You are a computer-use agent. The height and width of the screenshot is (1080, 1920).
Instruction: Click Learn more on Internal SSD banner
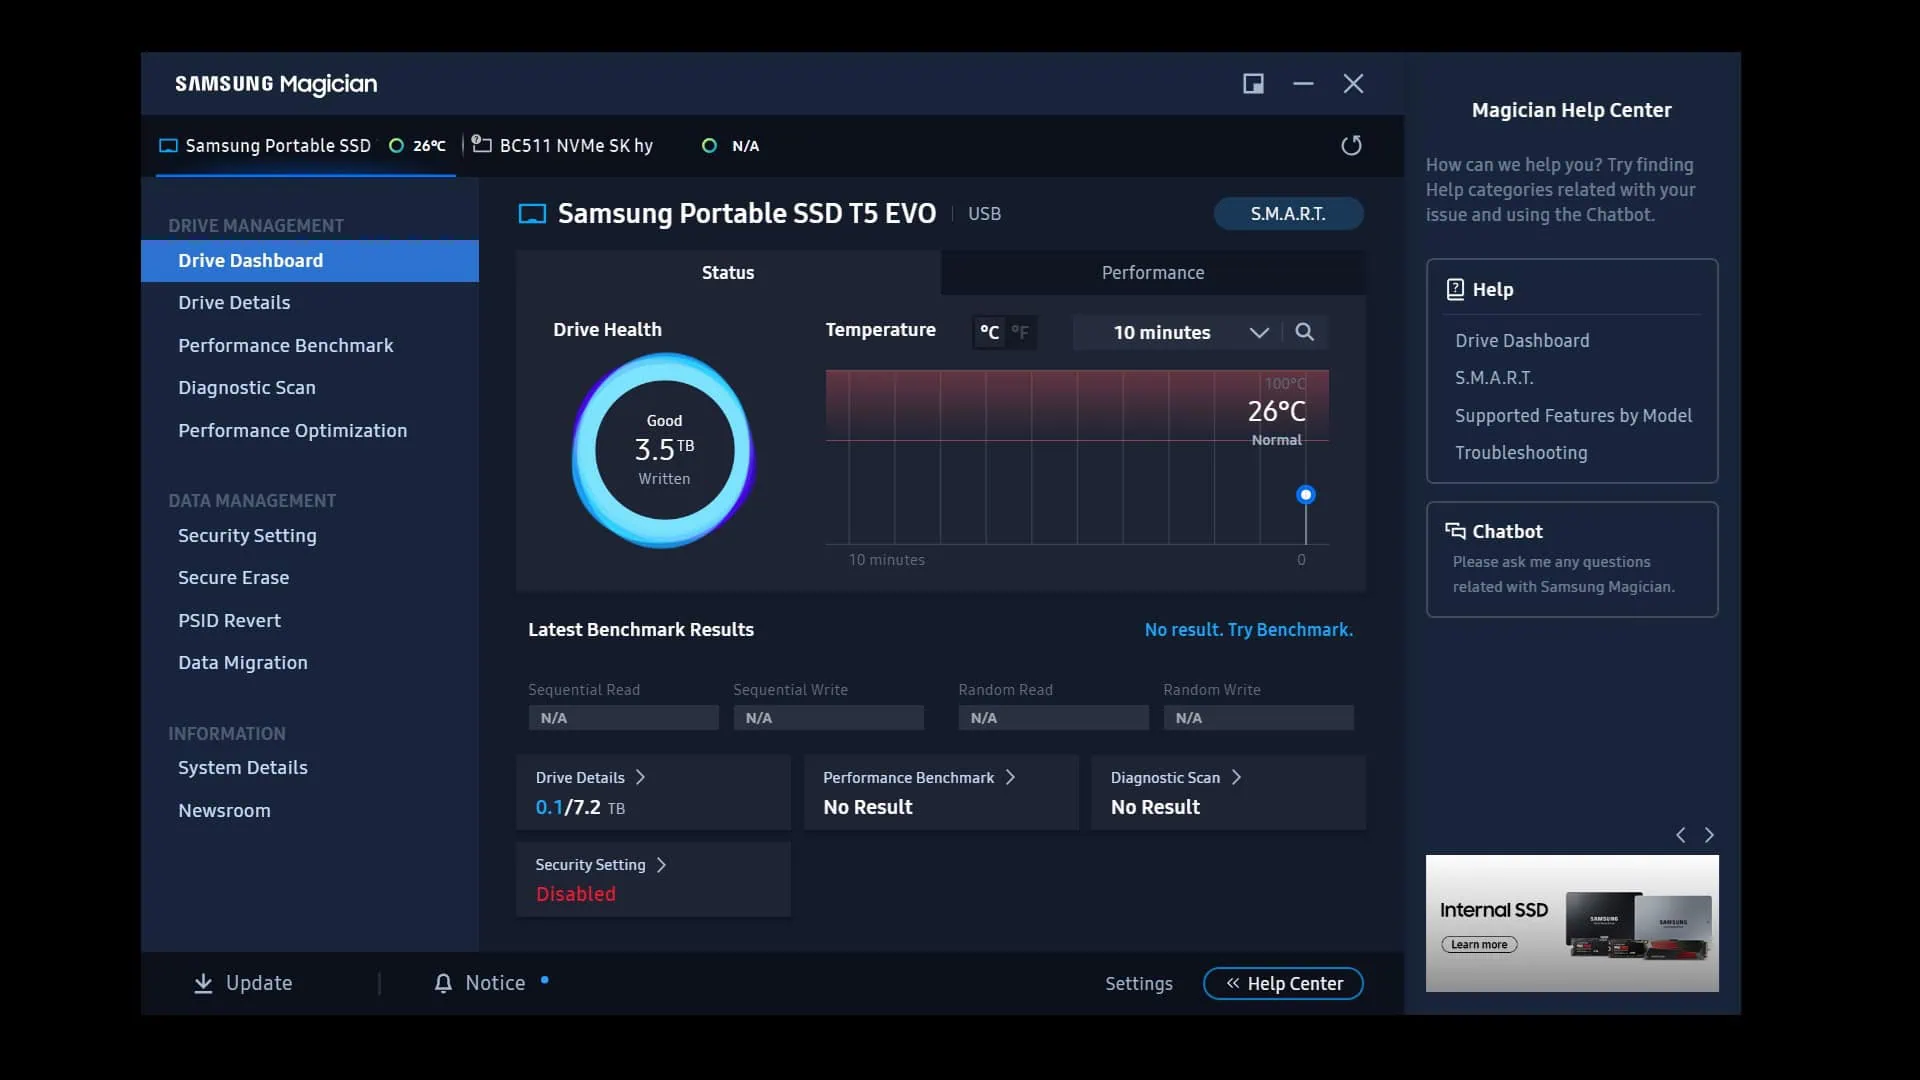tap(1479, 944)
